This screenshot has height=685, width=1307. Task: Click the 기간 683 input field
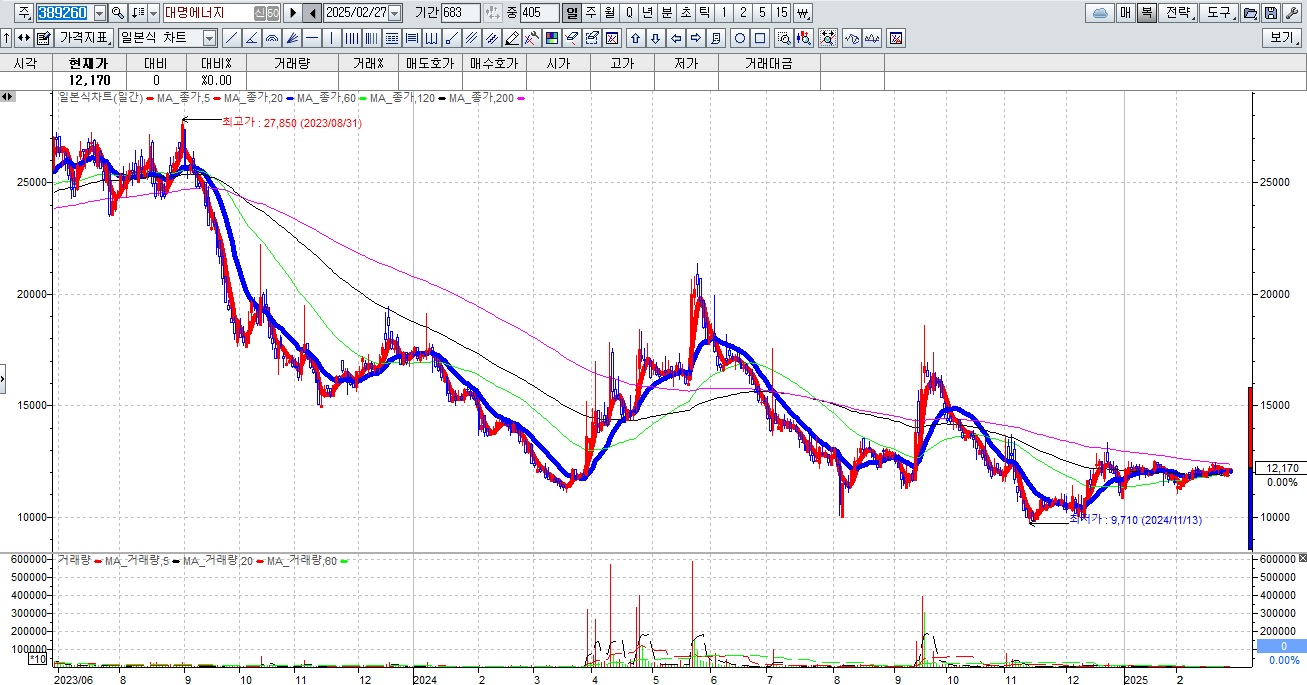pos(460,13)
